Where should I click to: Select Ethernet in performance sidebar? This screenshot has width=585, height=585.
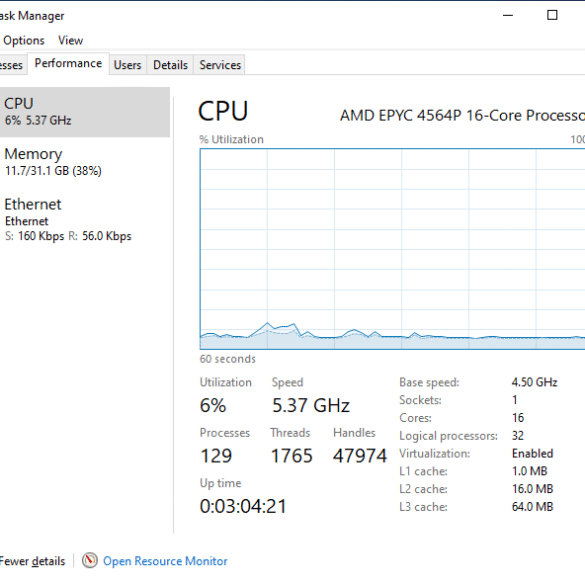coord(85,220)
